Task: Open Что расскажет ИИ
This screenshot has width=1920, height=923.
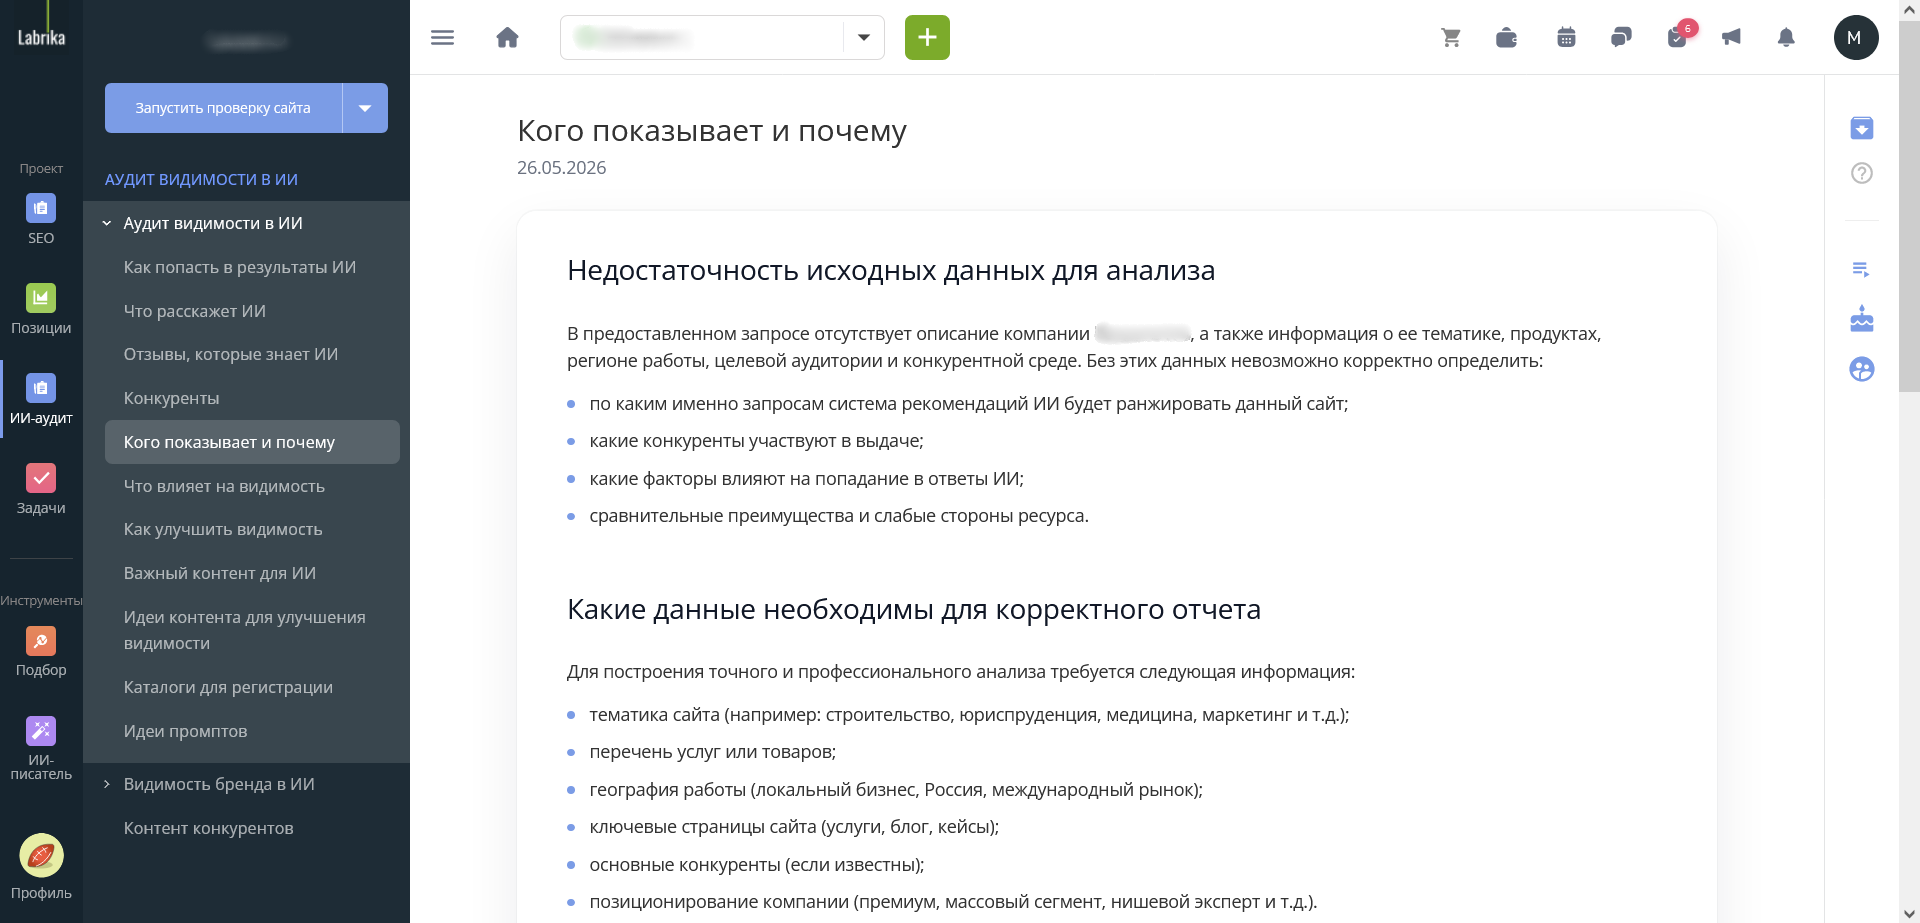Action: pyautogui.click(x=195, y=311)
